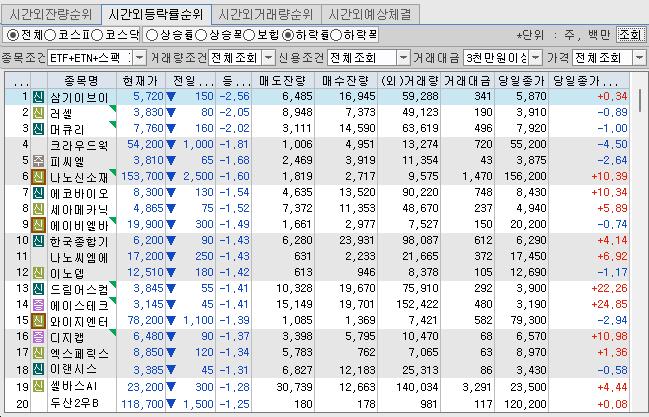Sort by the 거래대금 column header
Image resolution: width=649 pixels, height=417 pixels.
[467, 80]
